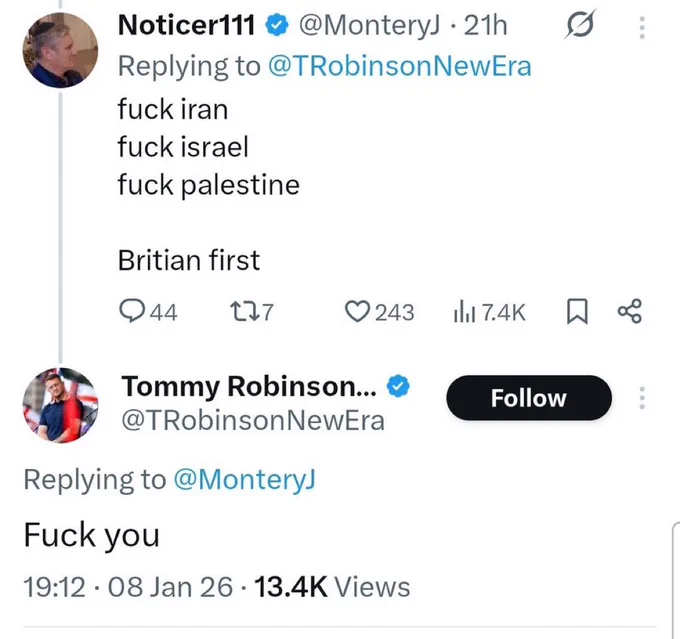Repost Noticer111's tweet with retweet icon

(252, 312)
